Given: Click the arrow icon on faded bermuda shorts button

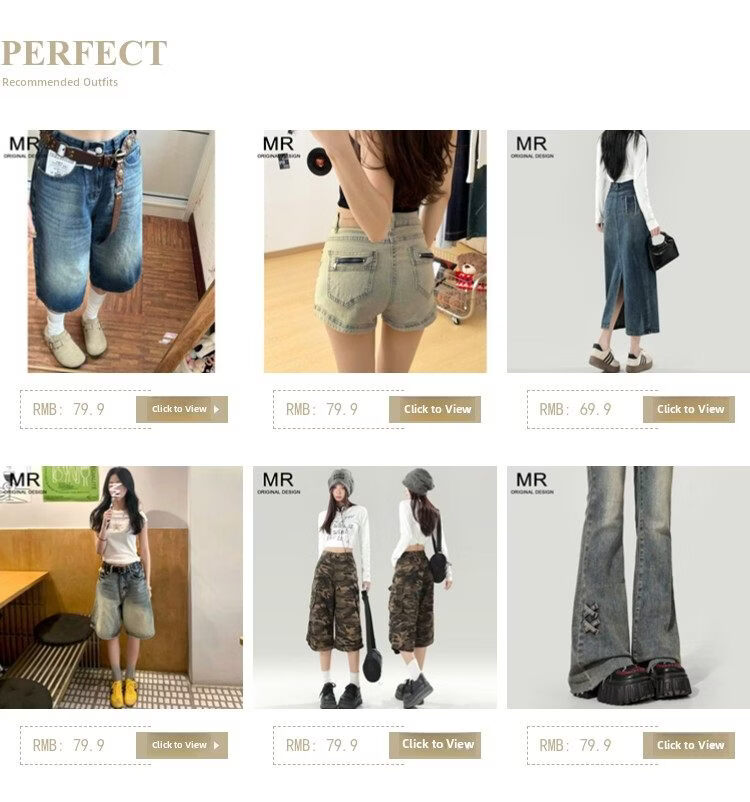Looking at the screenshot, I should [x=216, y=745].
